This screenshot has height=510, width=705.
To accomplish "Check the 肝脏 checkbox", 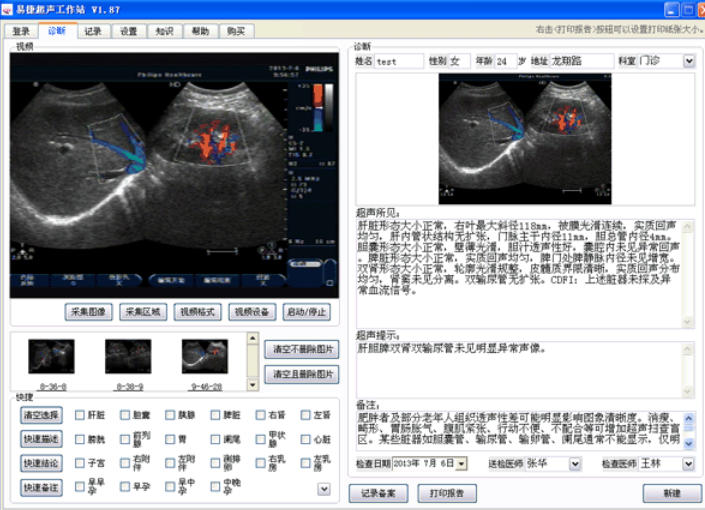I will point(80,415).
